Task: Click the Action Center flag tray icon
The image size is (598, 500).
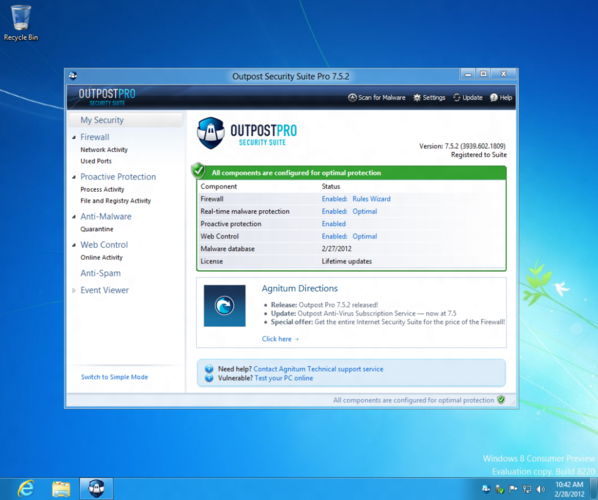Action: point(513,489)
